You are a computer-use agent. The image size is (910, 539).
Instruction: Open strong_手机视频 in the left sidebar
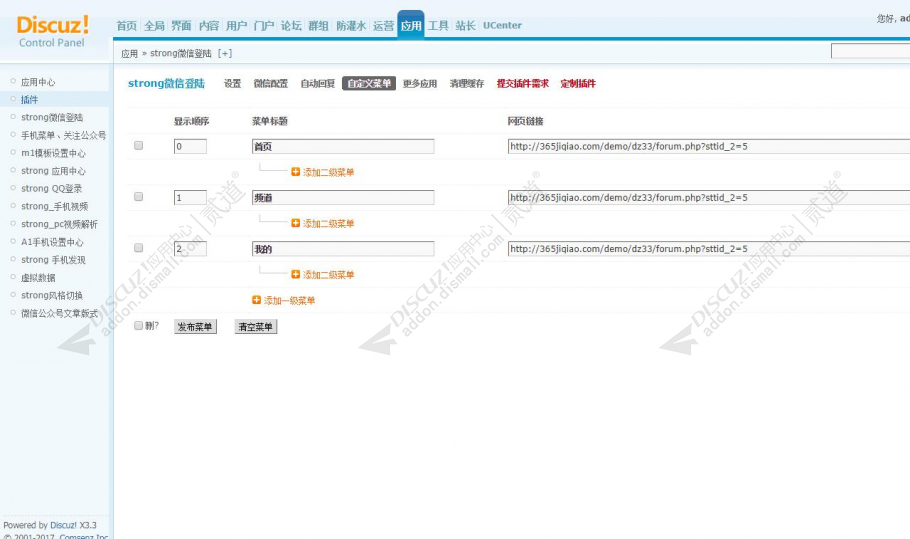[55, 207]
